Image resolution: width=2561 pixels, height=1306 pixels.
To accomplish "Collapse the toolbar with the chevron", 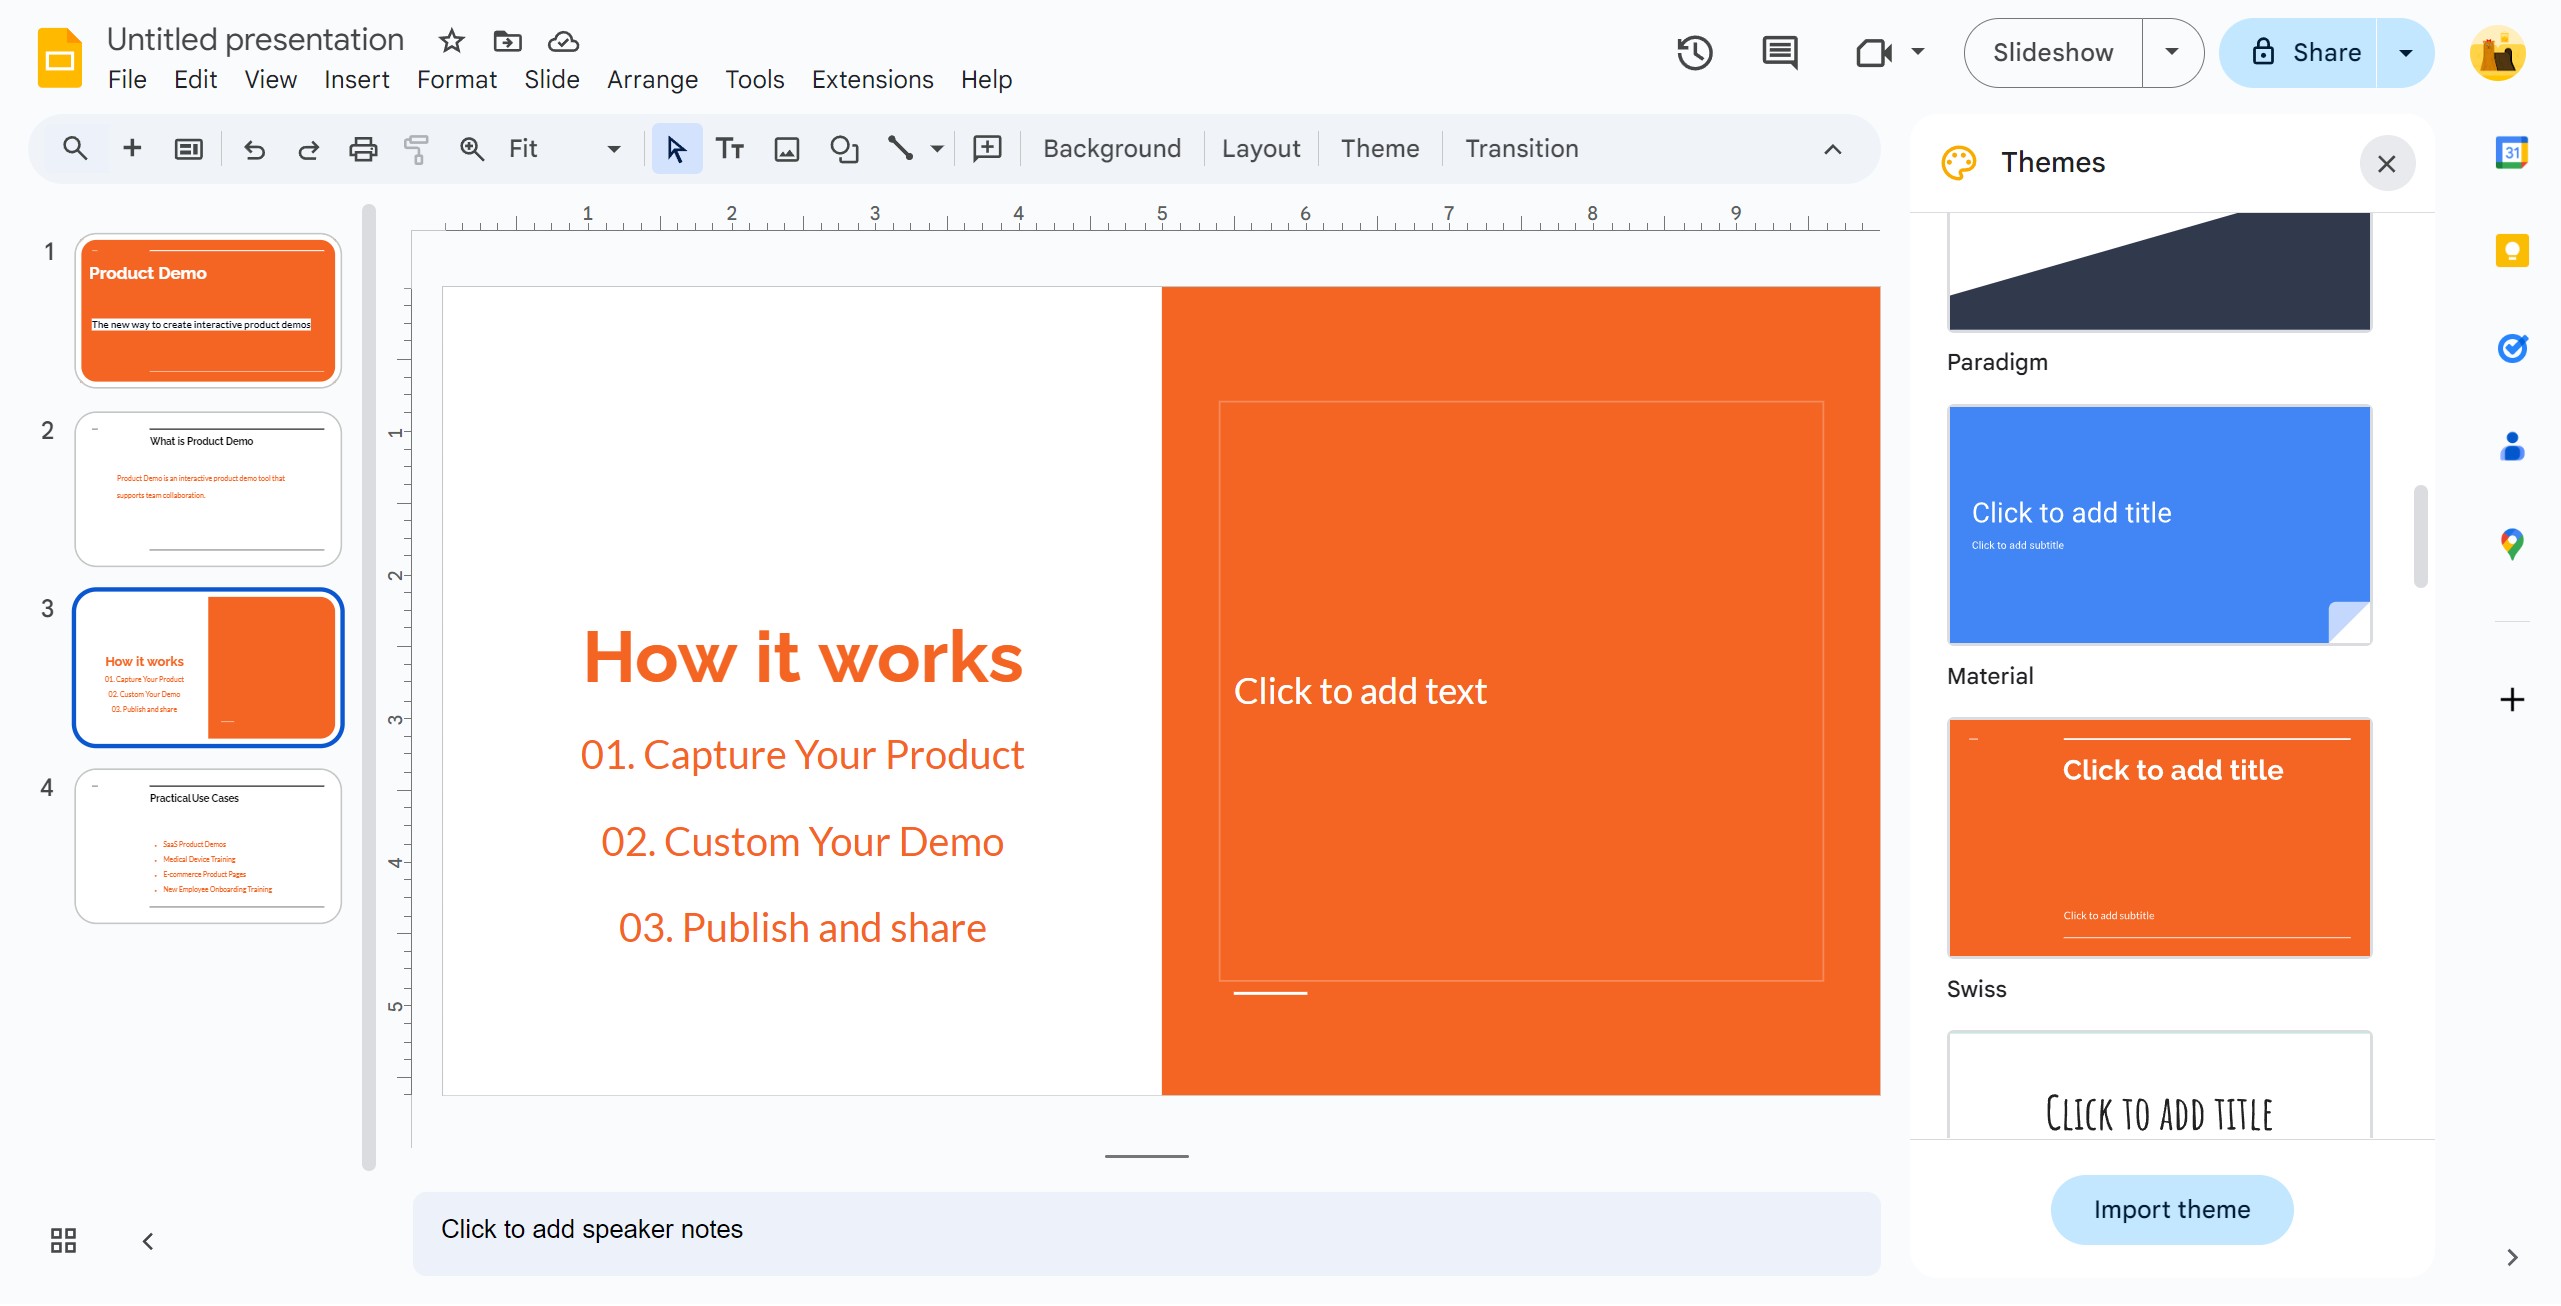I will [x=1832, y=149].
